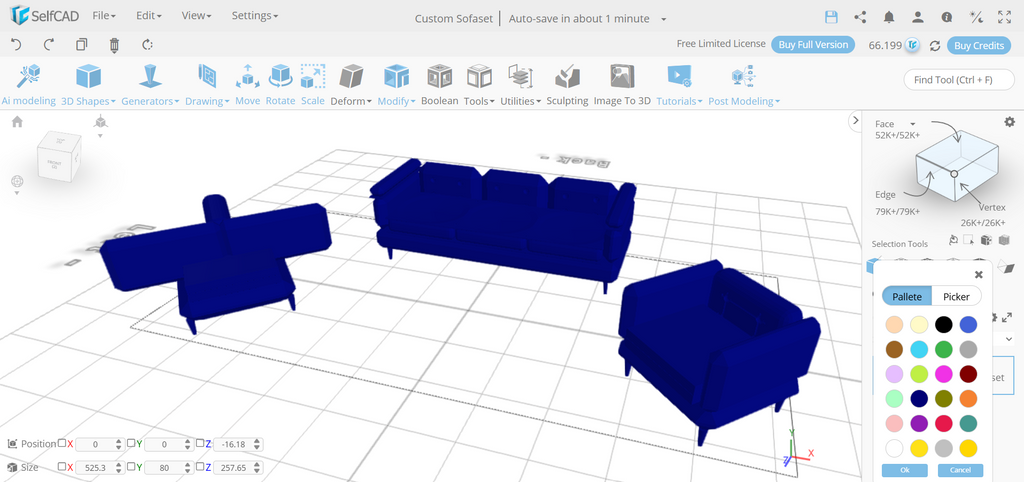Check the Position Z checkbox

200,443
